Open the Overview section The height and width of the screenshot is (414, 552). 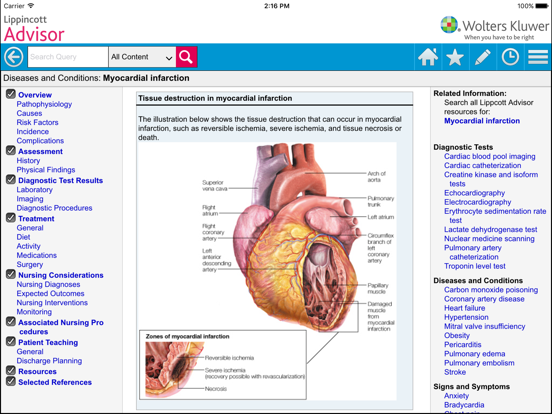click(35, 95)
